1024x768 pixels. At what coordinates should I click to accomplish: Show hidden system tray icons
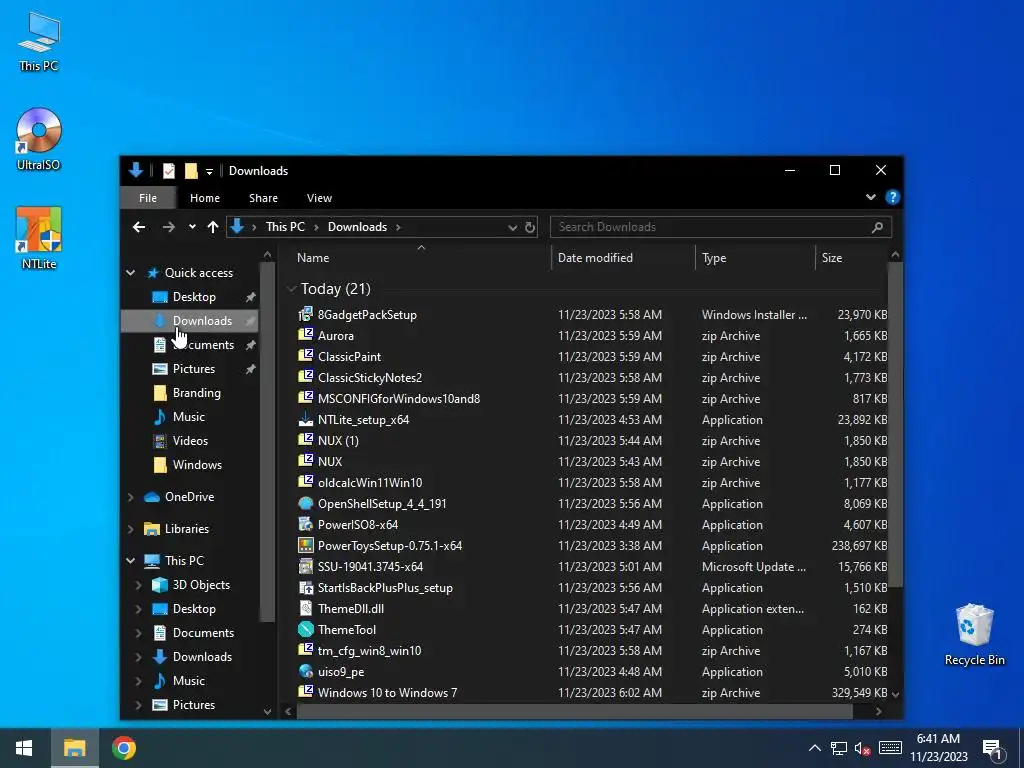(x=814, y=748)
